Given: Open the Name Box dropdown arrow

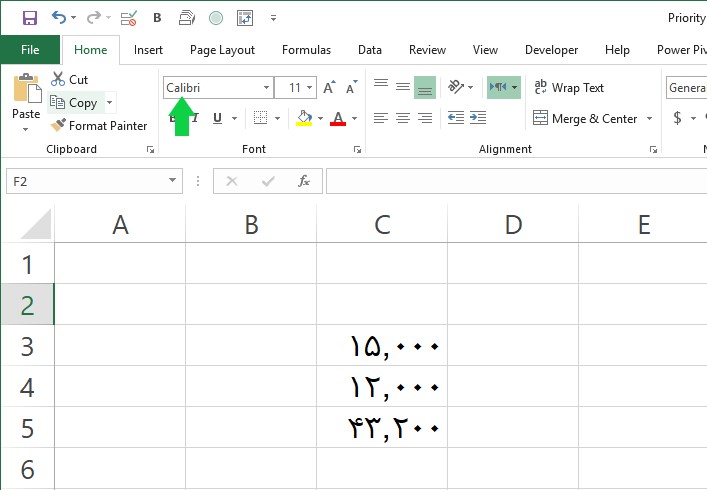Looking at the screenshot, I should [x=172, y=181].
